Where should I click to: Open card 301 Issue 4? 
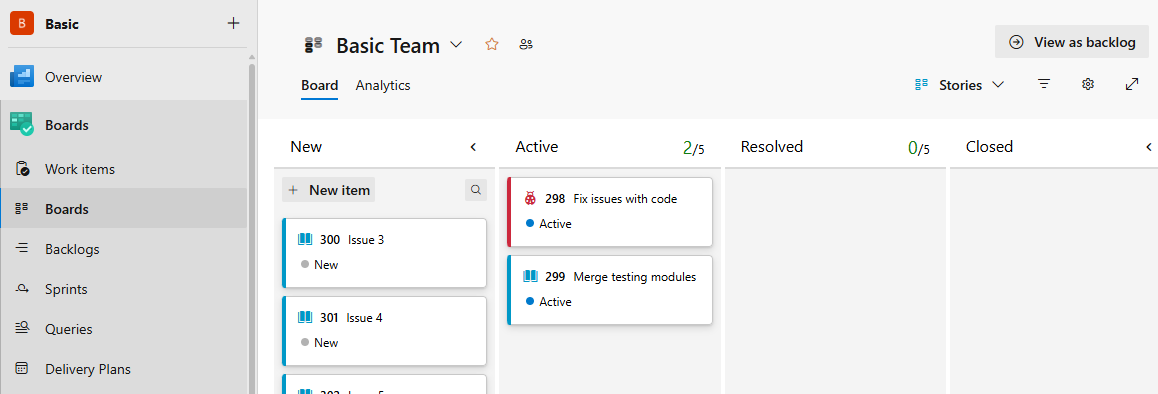tap(384, 331)
